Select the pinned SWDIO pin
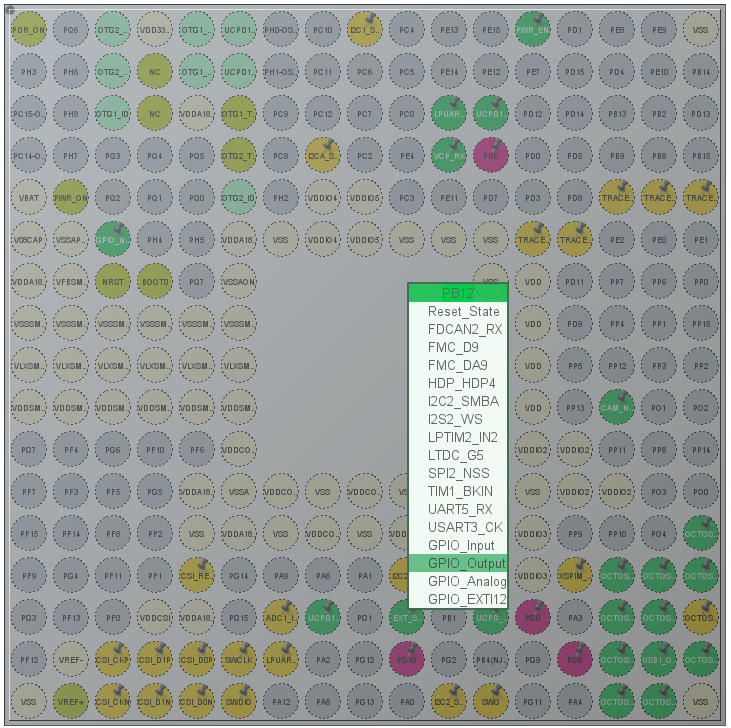The height and width of the screenshot is (728, 731). point(239,701)
